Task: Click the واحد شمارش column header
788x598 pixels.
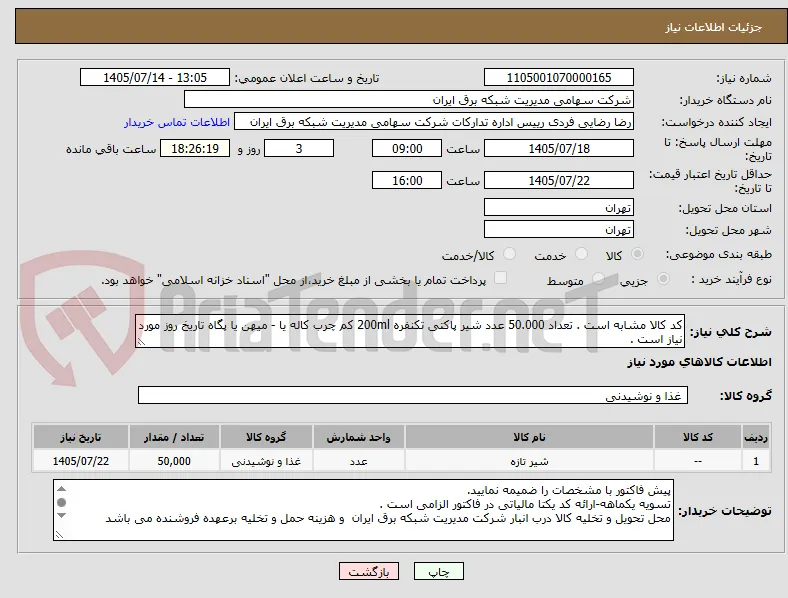Action: point(358,437)
